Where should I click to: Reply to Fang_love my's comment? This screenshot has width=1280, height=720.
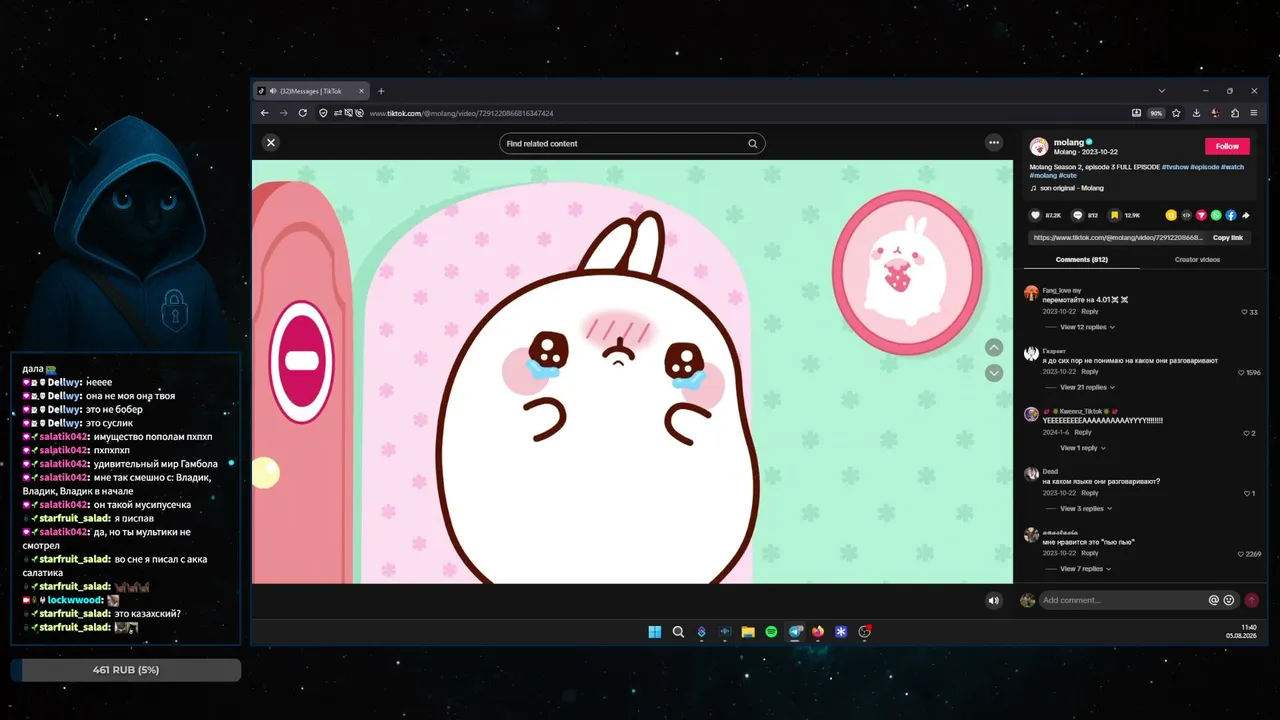tap(1090, 312)
